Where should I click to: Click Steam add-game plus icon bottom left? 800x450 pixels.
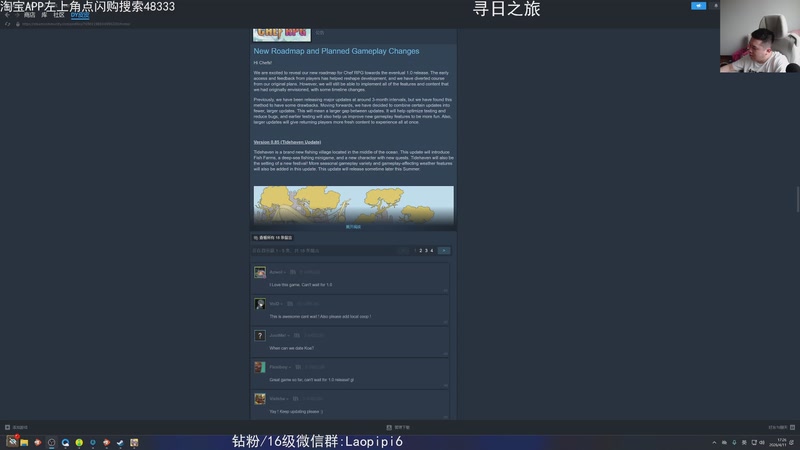click(x=7, y=428)
